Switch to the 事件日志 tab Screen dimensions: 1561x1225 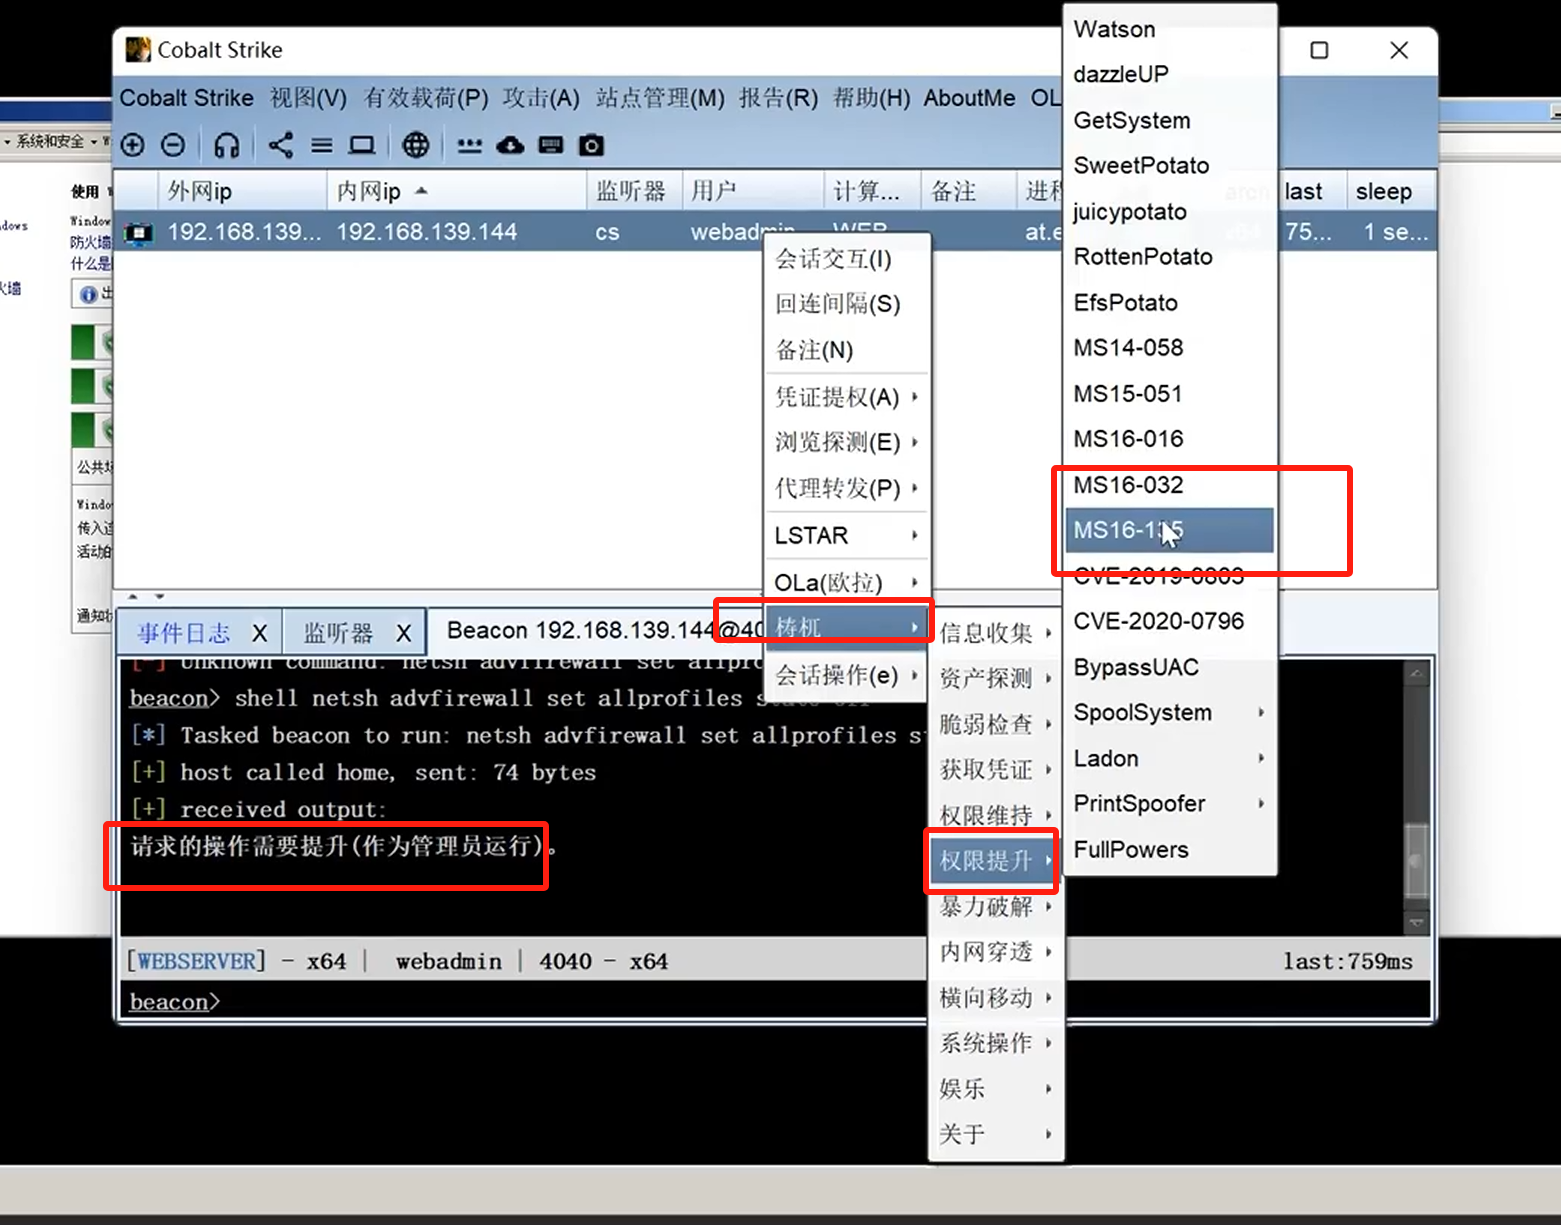(184, 633)
